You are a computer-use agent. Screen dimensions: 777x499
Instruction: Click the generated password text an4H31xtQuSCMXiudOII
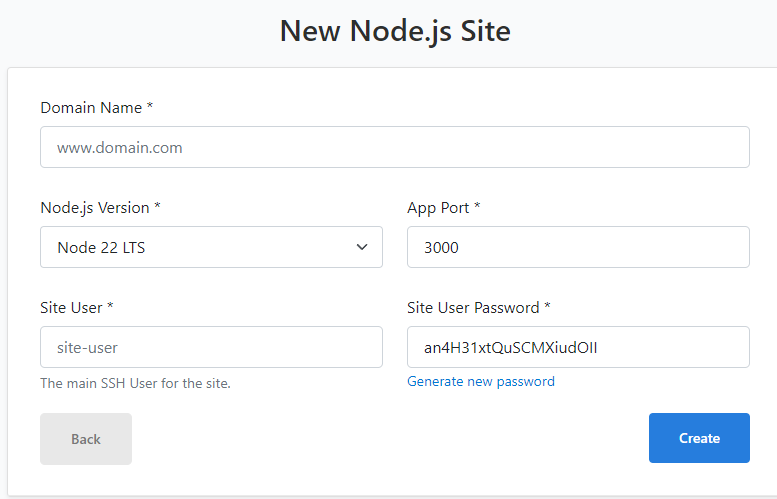pos(510,347)
